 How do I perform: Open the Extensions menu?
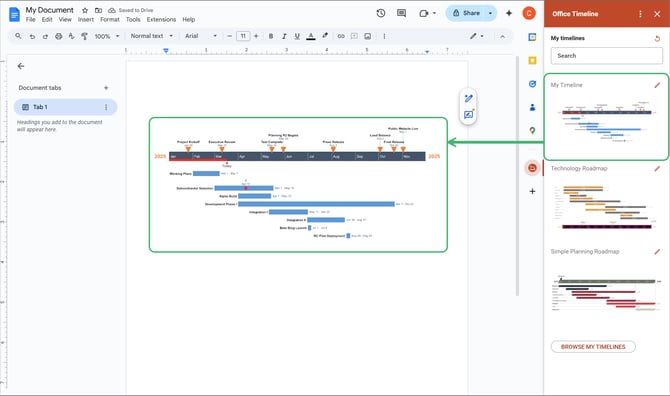coord(161,20)
